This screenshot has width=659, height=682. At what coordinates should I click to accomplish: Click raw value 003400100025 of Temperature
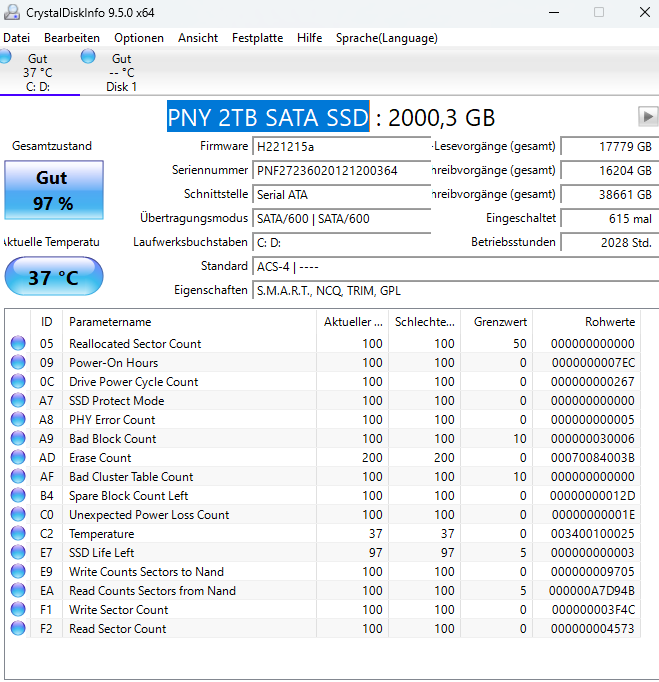592,534
